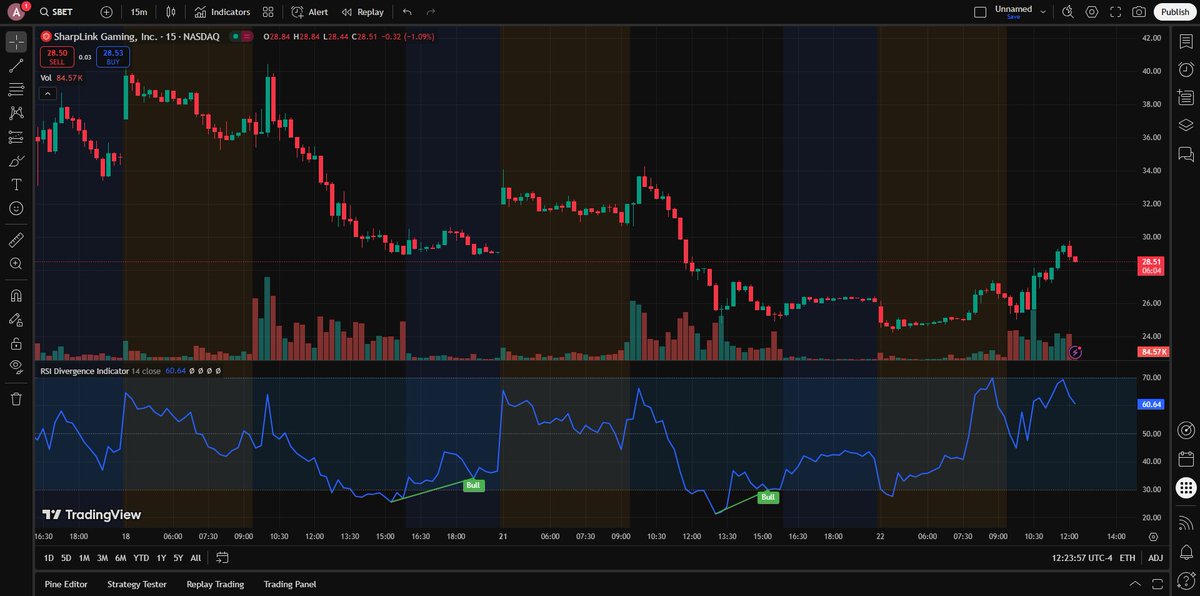The height and width of the screenshot is (596, 1200).
Task: Open the alerts clock panel in the right sidebar
Action: (1186, 69)
